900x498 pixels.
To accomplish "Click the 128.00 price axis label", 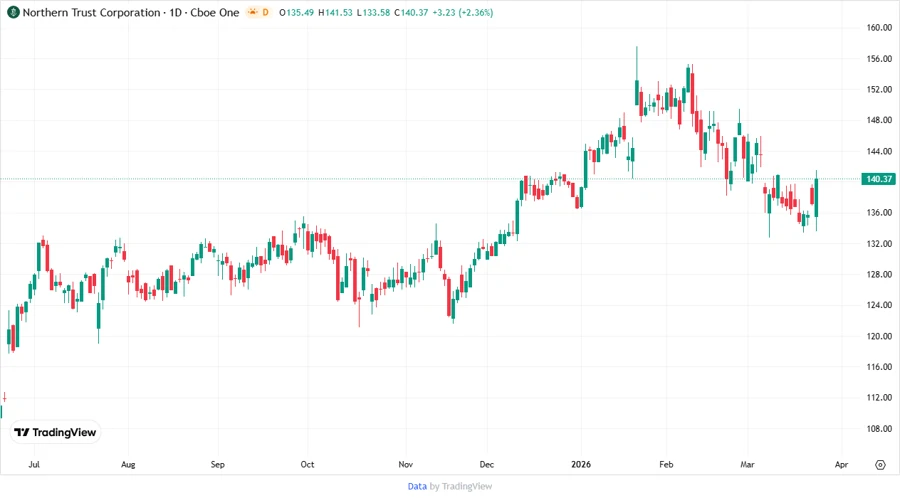I will (879, 274).
